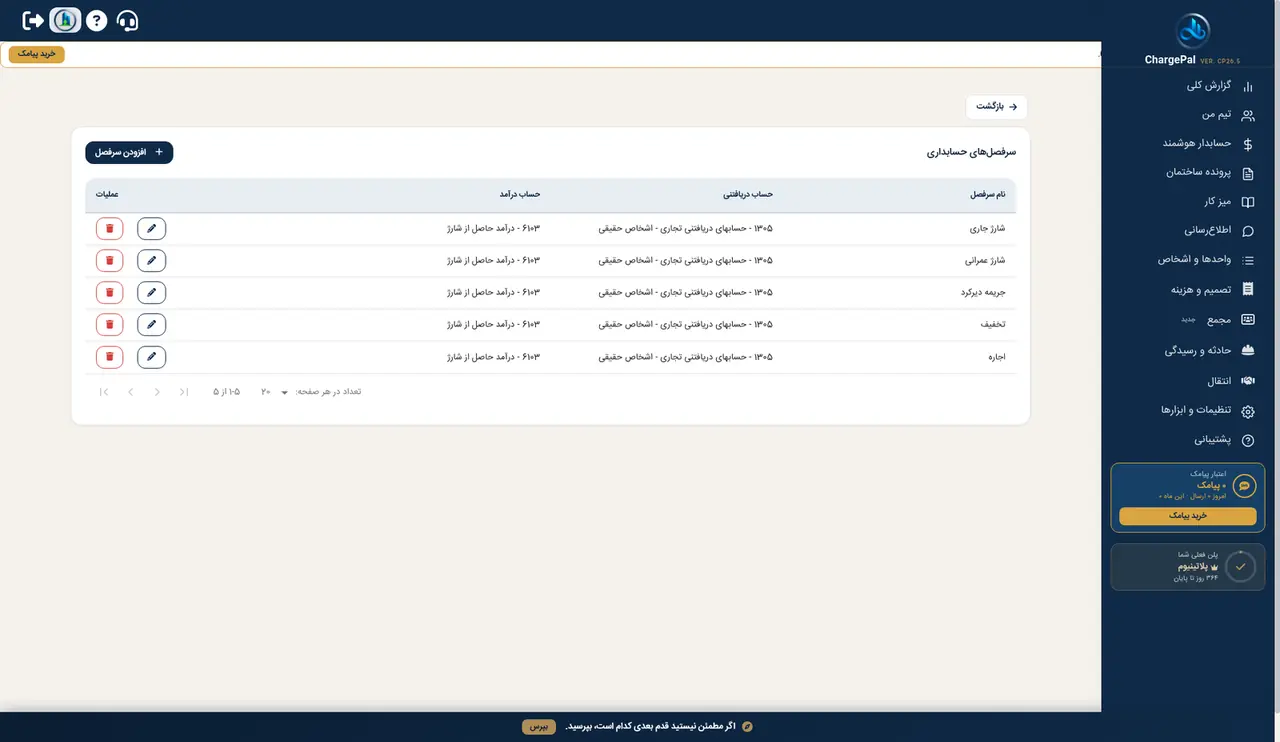Edit the اجاره row with pencil icon
1280x742 pixels.
152,357
